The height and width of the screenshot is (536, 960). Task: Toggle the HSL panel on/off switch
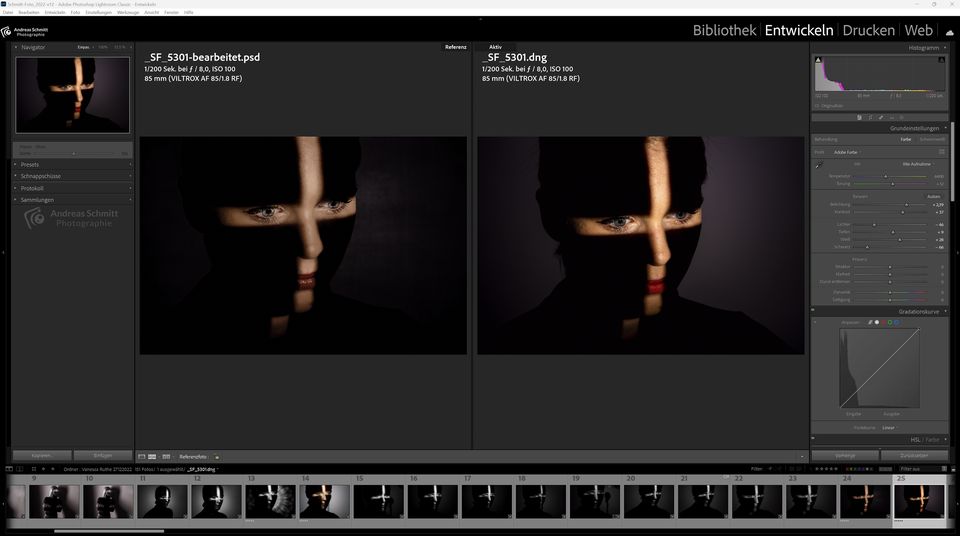tap(813, 437)
